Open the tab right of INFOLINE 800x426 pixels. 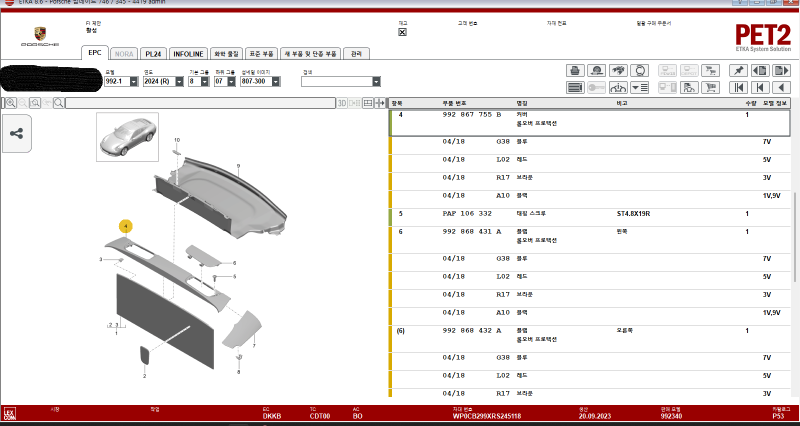pos(226,54)
